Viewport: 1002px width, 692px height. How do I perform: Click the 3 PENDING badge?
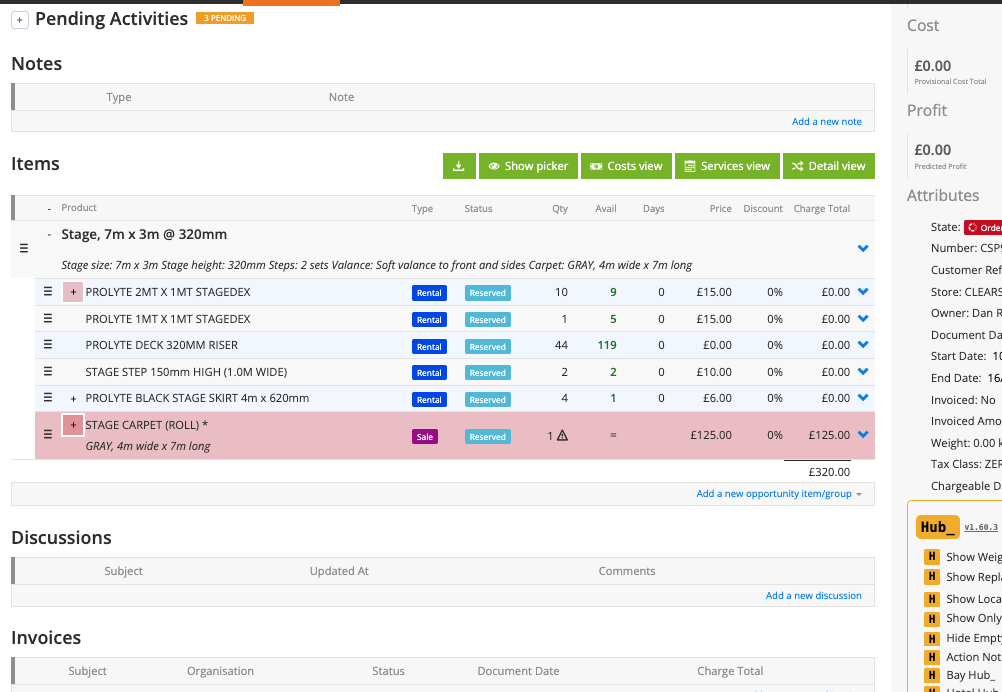click(225, 18)
